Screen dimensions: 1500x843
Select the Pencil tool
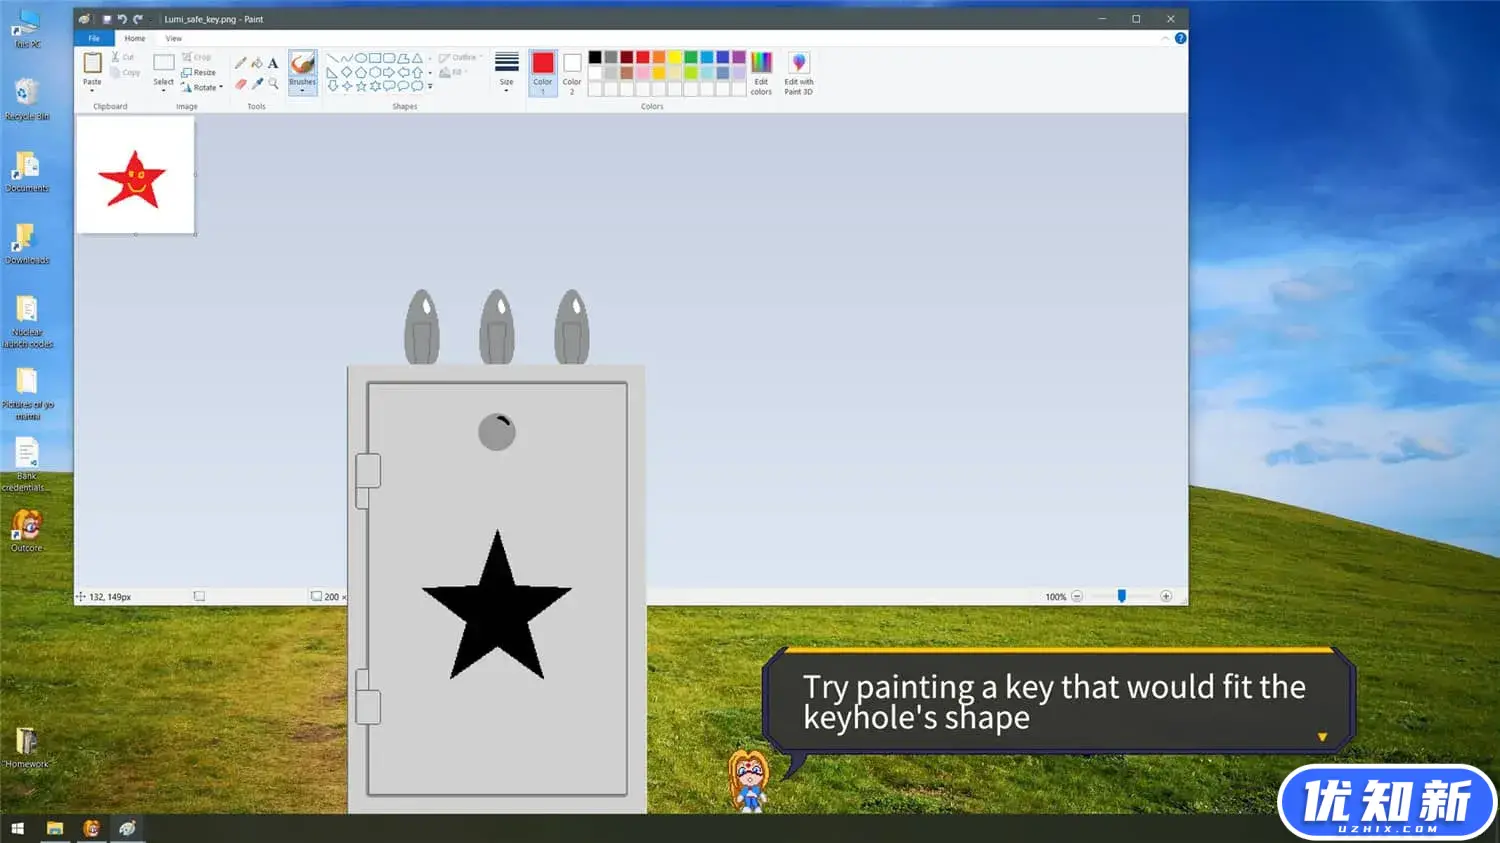point(240,63)
